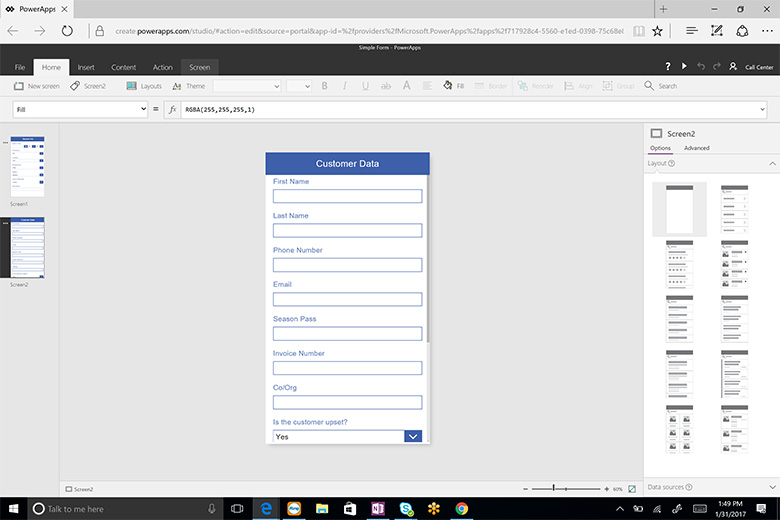Screen dimensions: 780x520
Task: Click the New screen icon
Action: (x=19, y=86)
